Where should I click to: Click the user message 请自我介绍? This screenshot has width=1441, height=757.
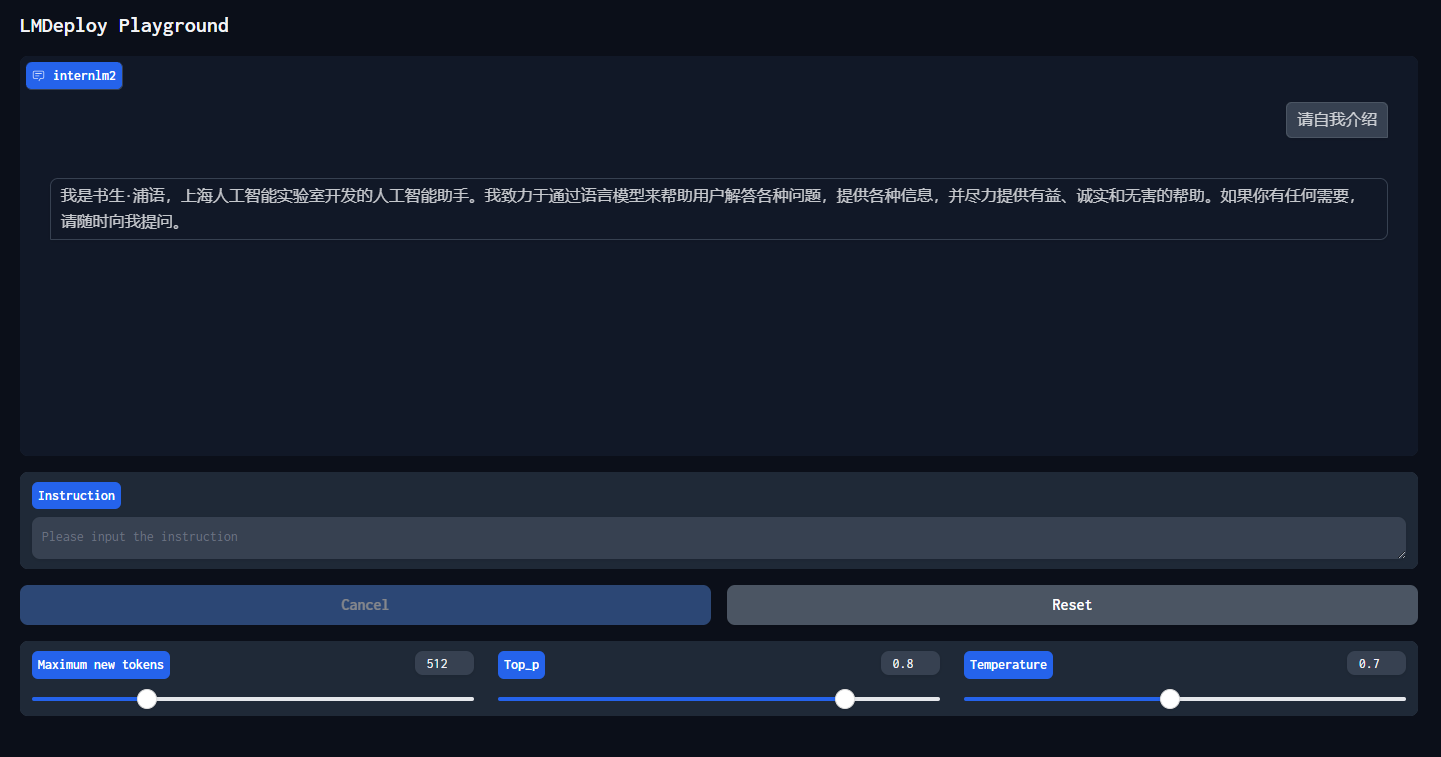tap(1336, 120)
